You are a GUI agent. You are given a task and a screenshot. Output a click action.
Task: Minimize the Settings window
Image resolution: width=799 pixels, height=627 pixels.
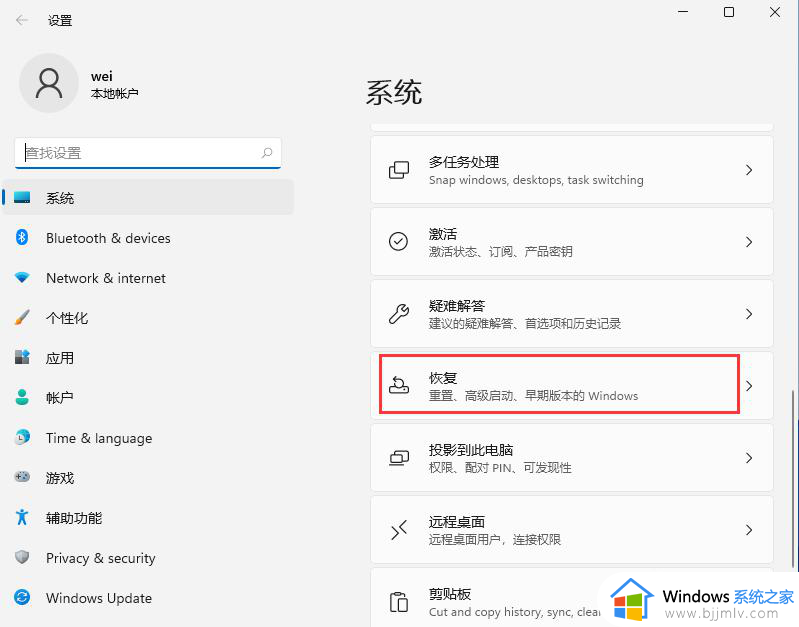(683, 12)
